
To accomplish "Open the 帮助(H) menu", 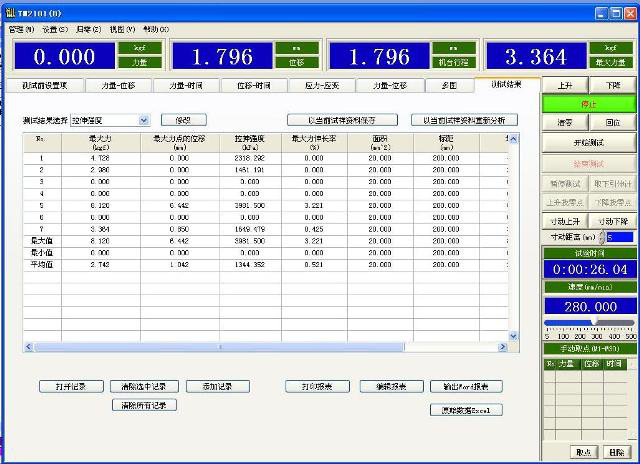I will tap(156, 29).
